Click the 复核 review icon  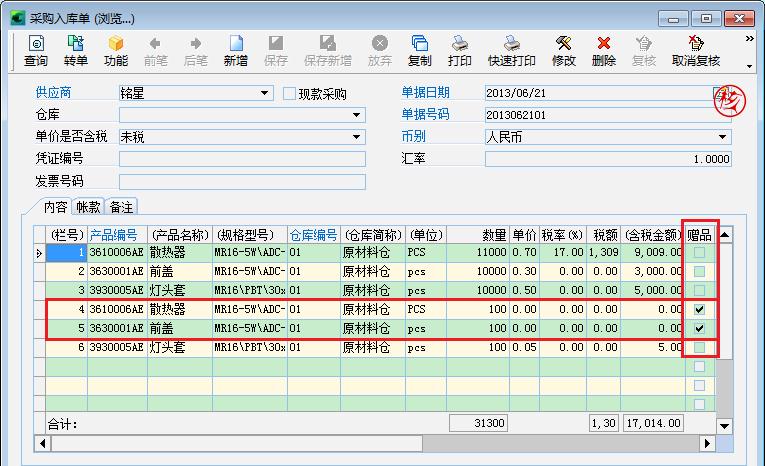click(x=644, y=51)
